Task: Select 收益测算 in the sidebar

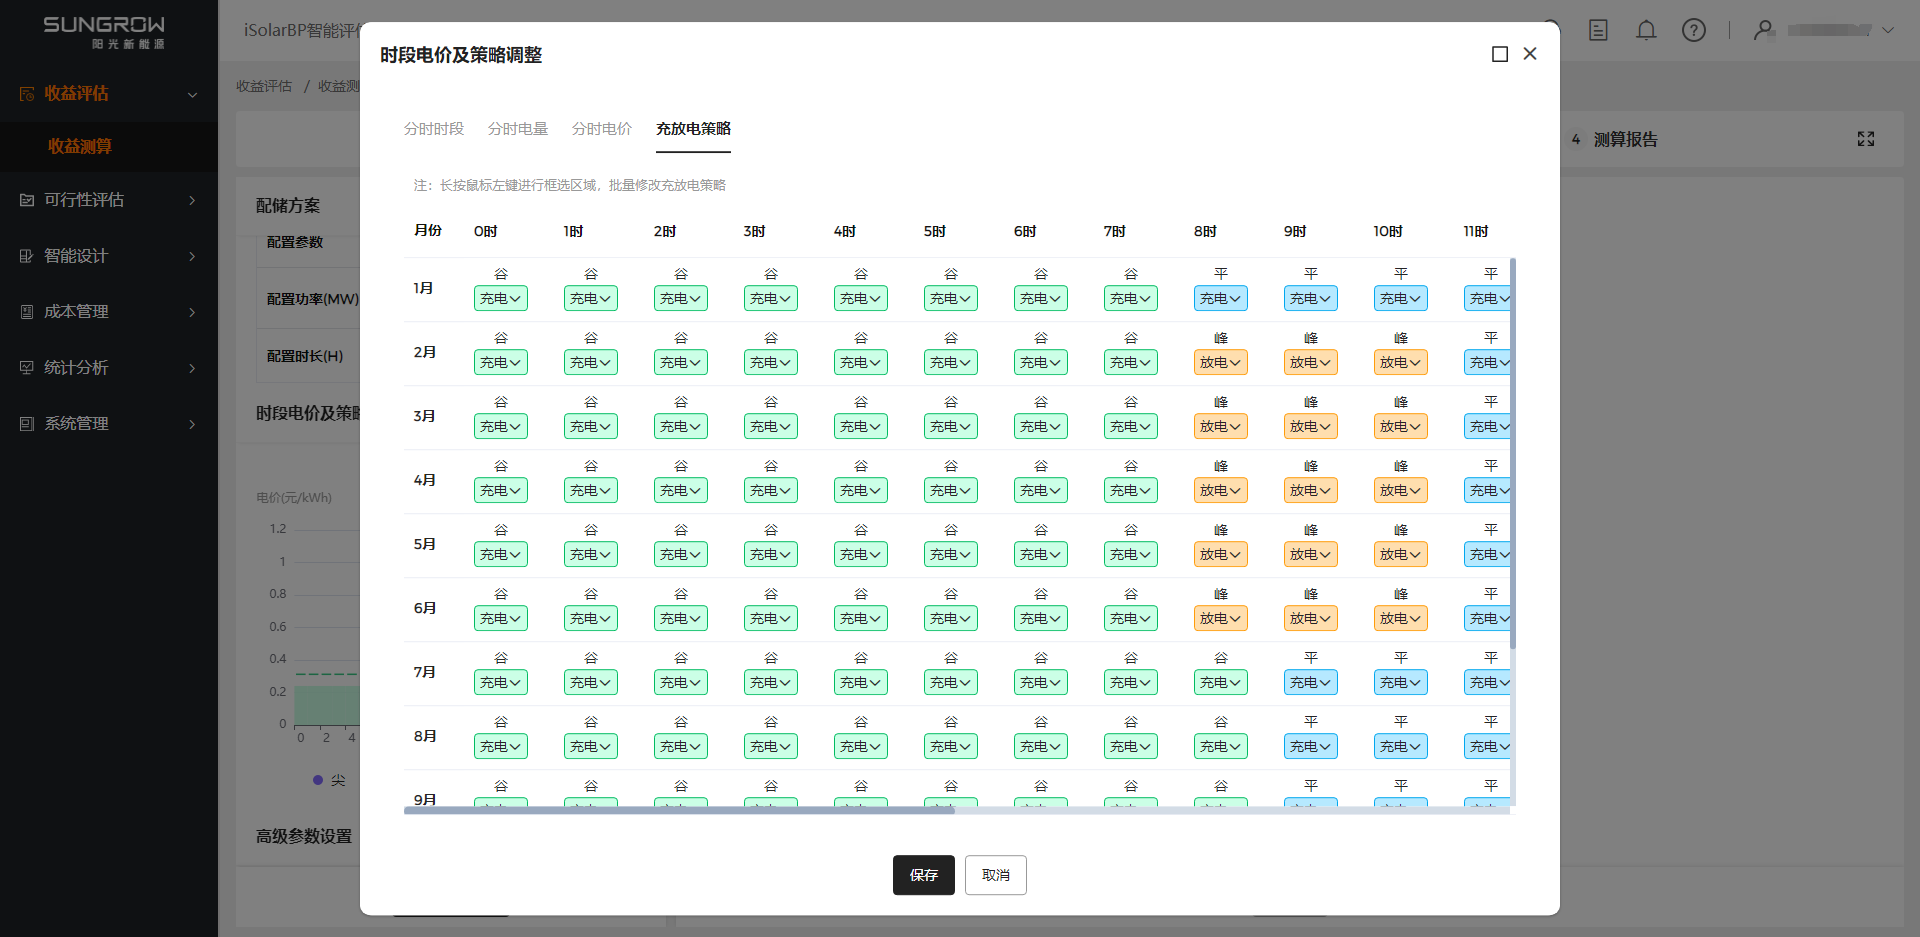Action: [80, 146]
